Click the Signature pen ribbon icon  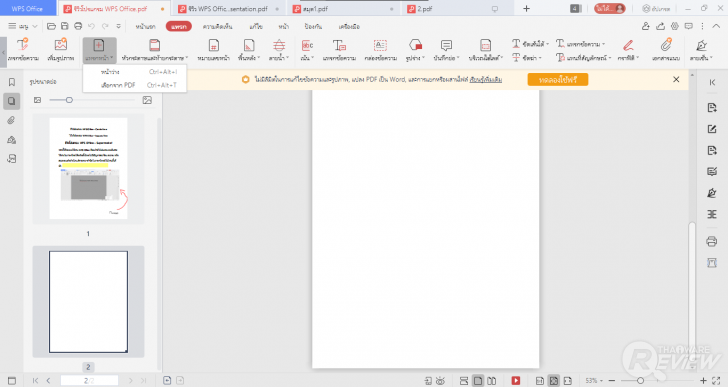702,45
